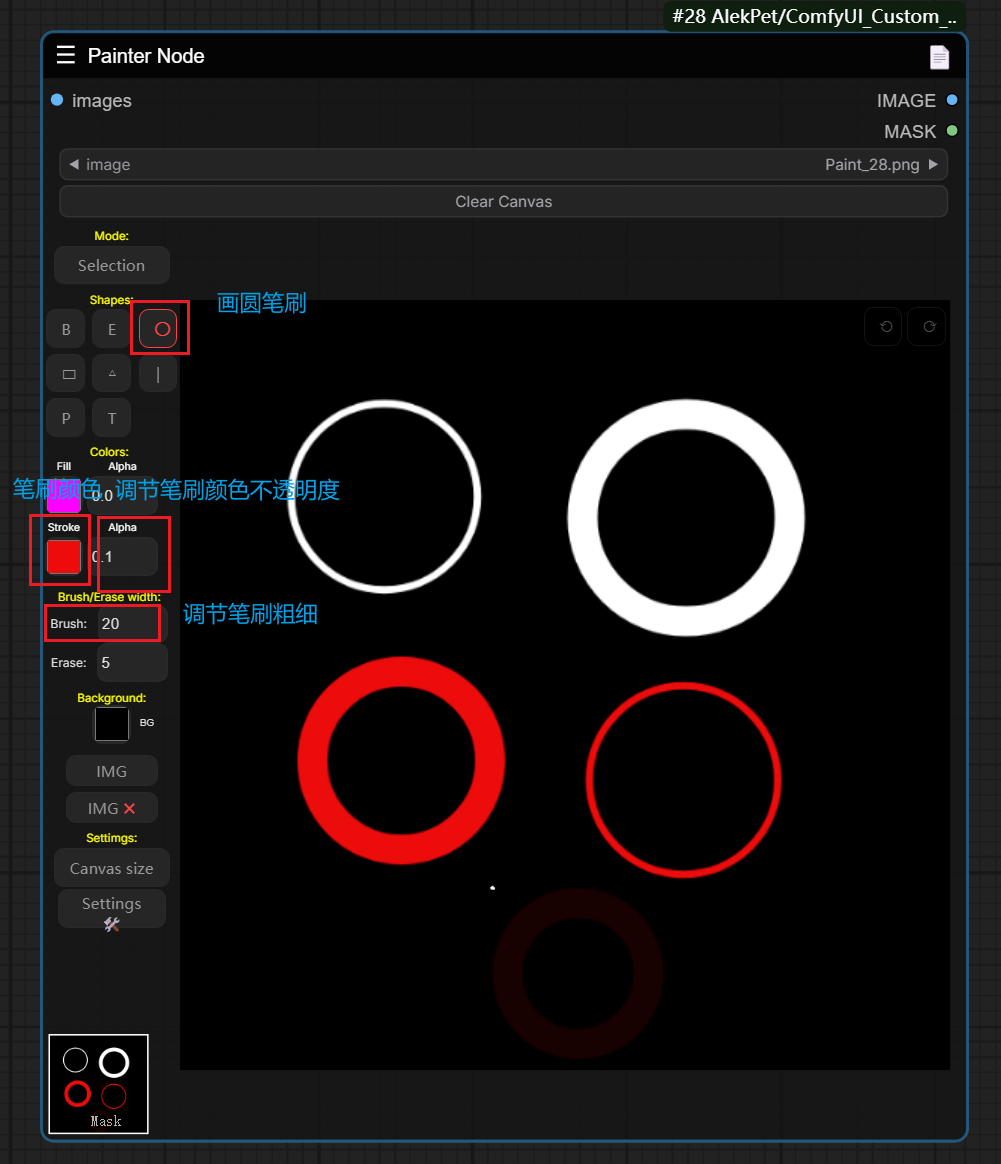Click the Canvas size button
This screenshot has height=1164, width=1001.
[x=112, y=868]
